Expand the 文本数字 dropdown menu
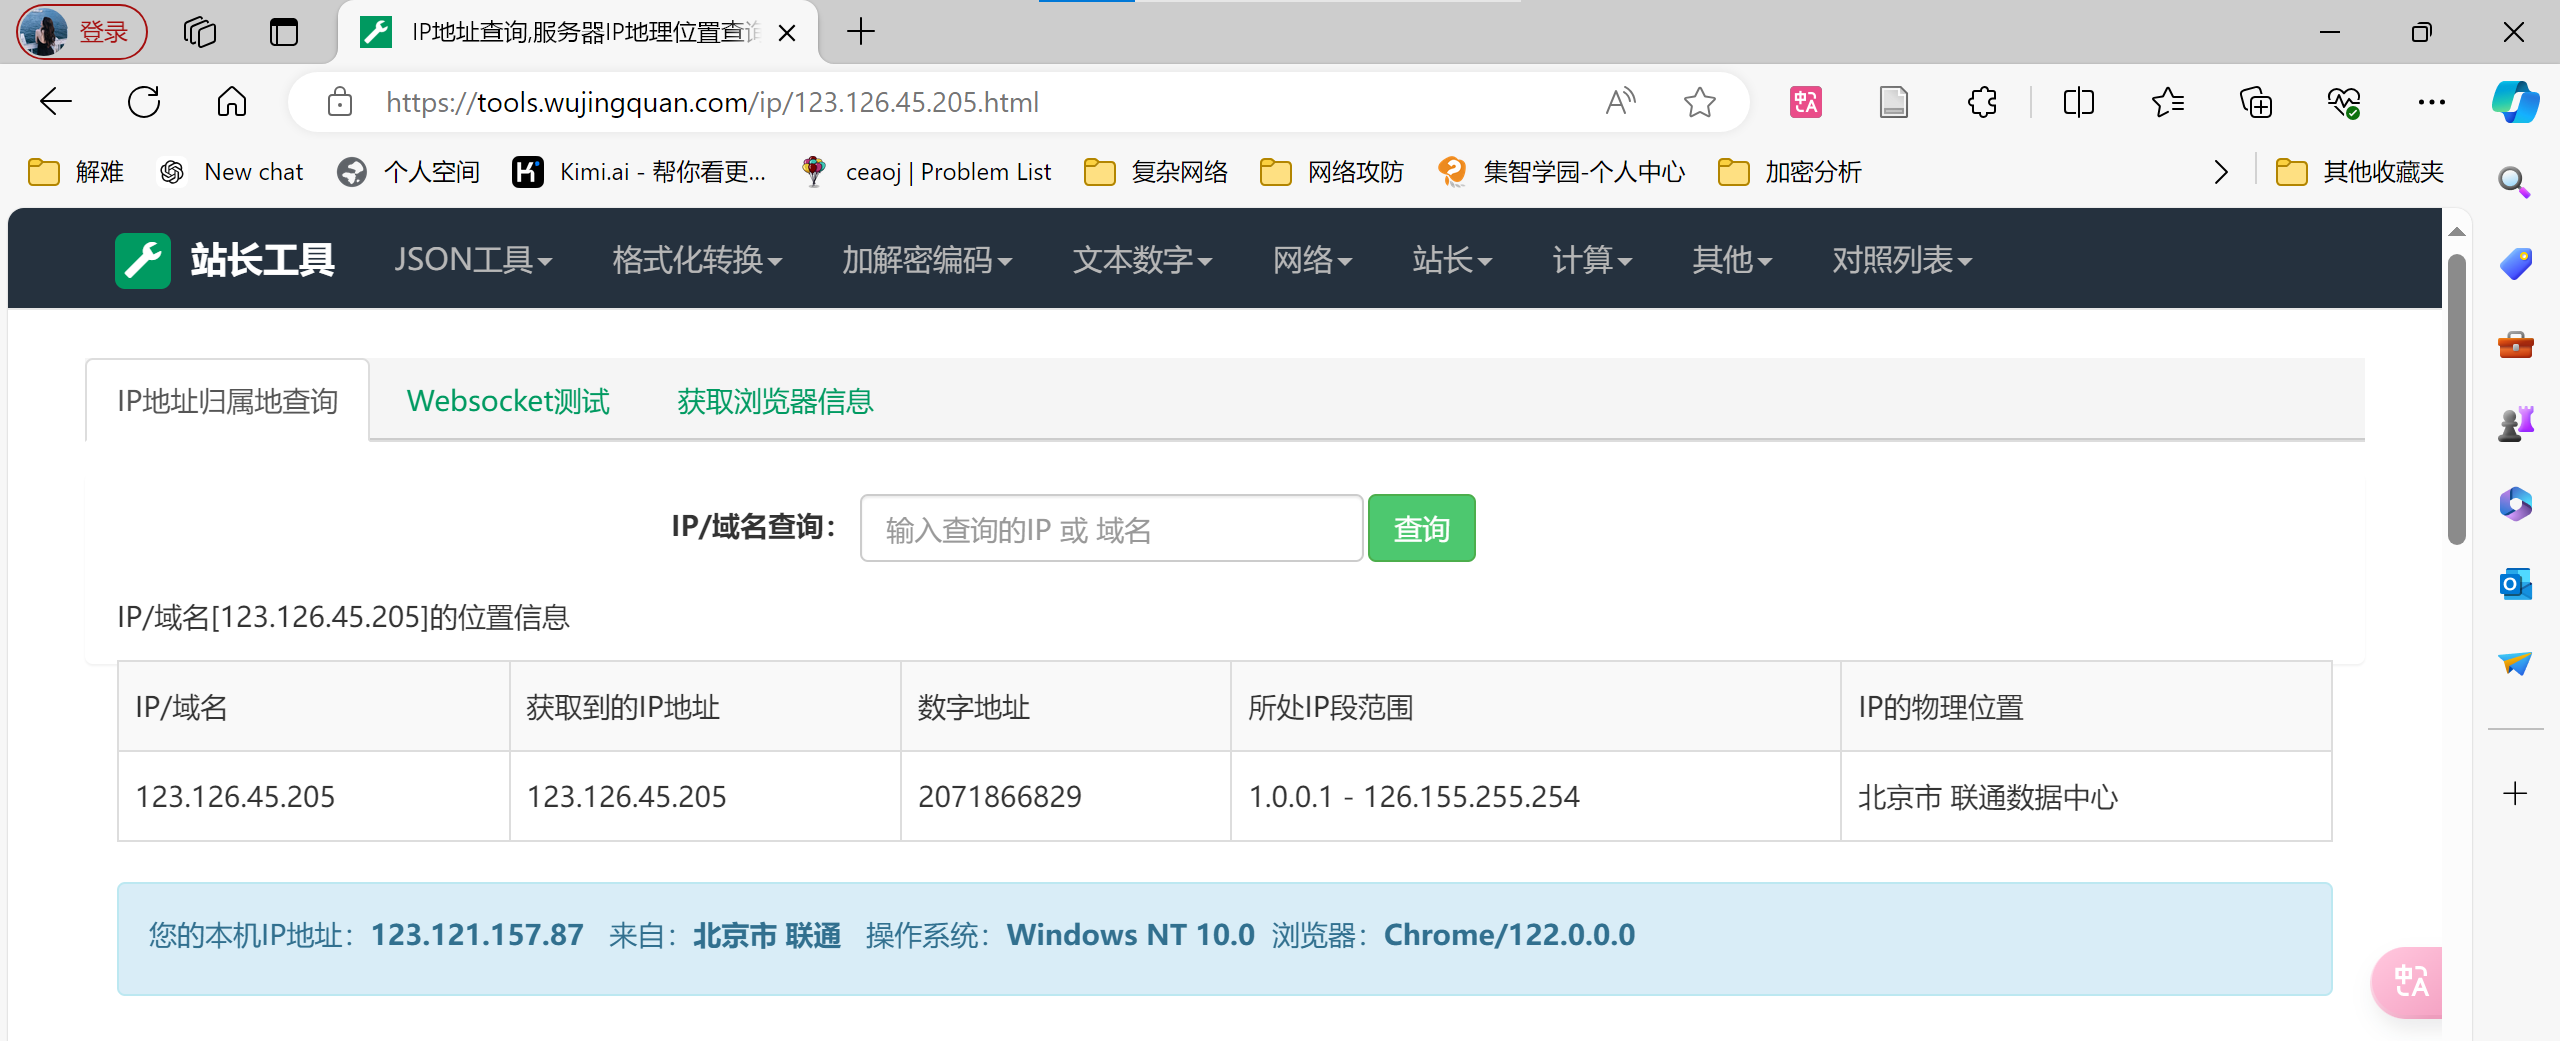The image size is (2560, 1041). click(1142, 260)
